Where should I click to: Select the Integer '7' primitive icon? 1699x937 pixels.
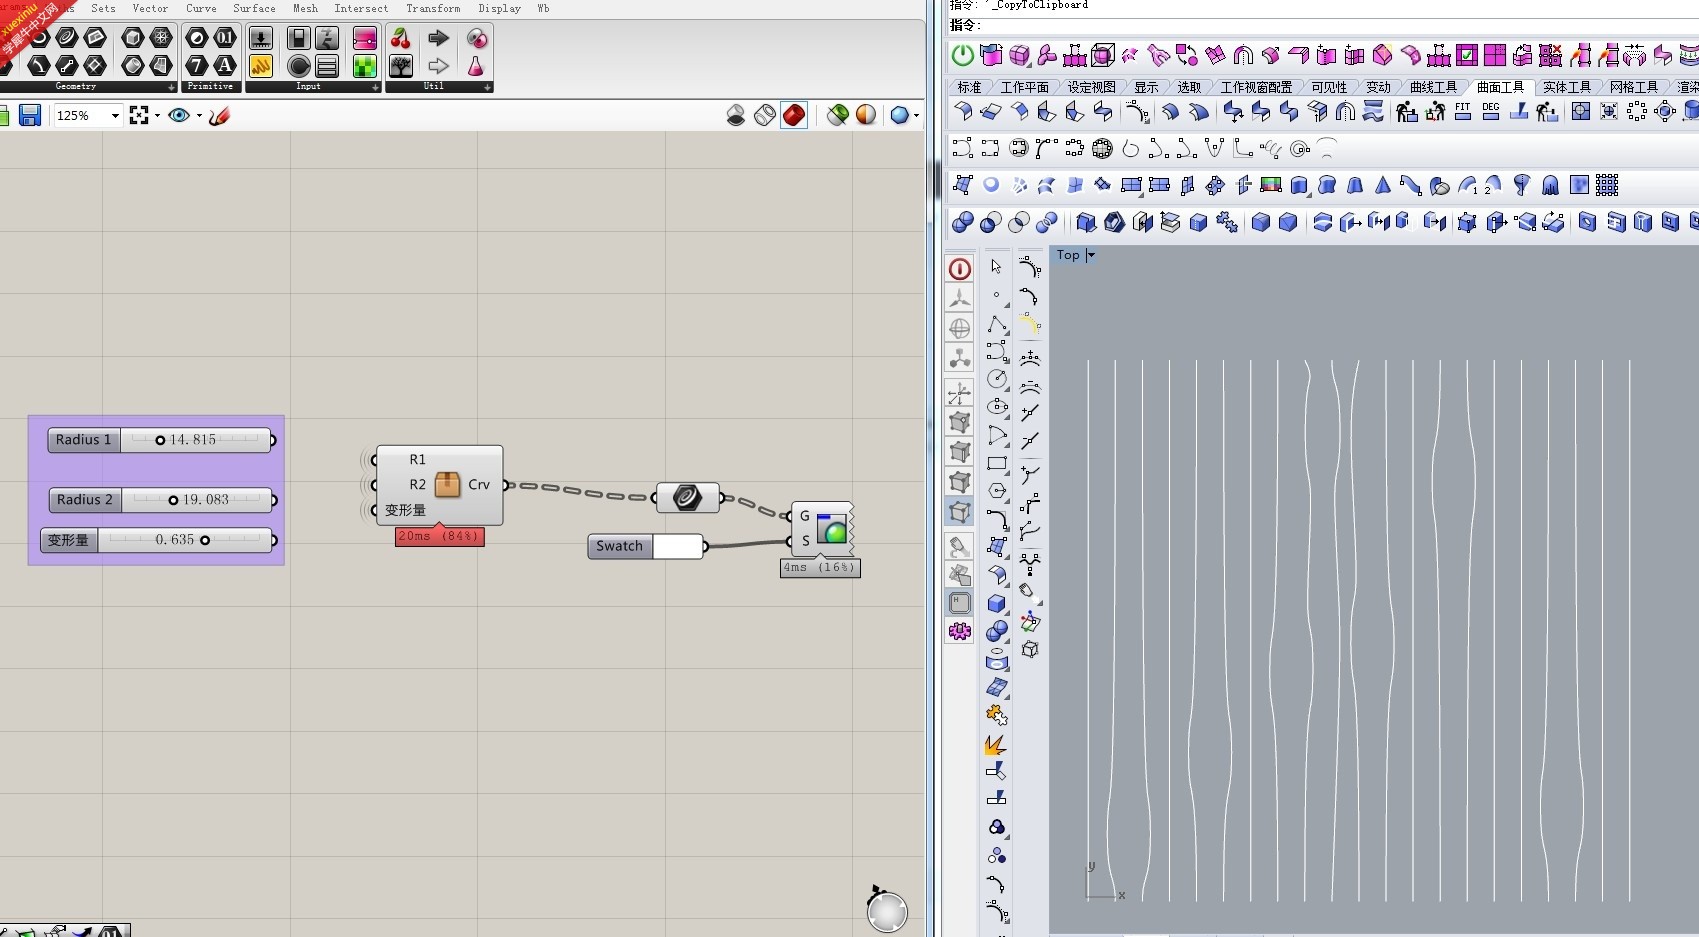197,66
